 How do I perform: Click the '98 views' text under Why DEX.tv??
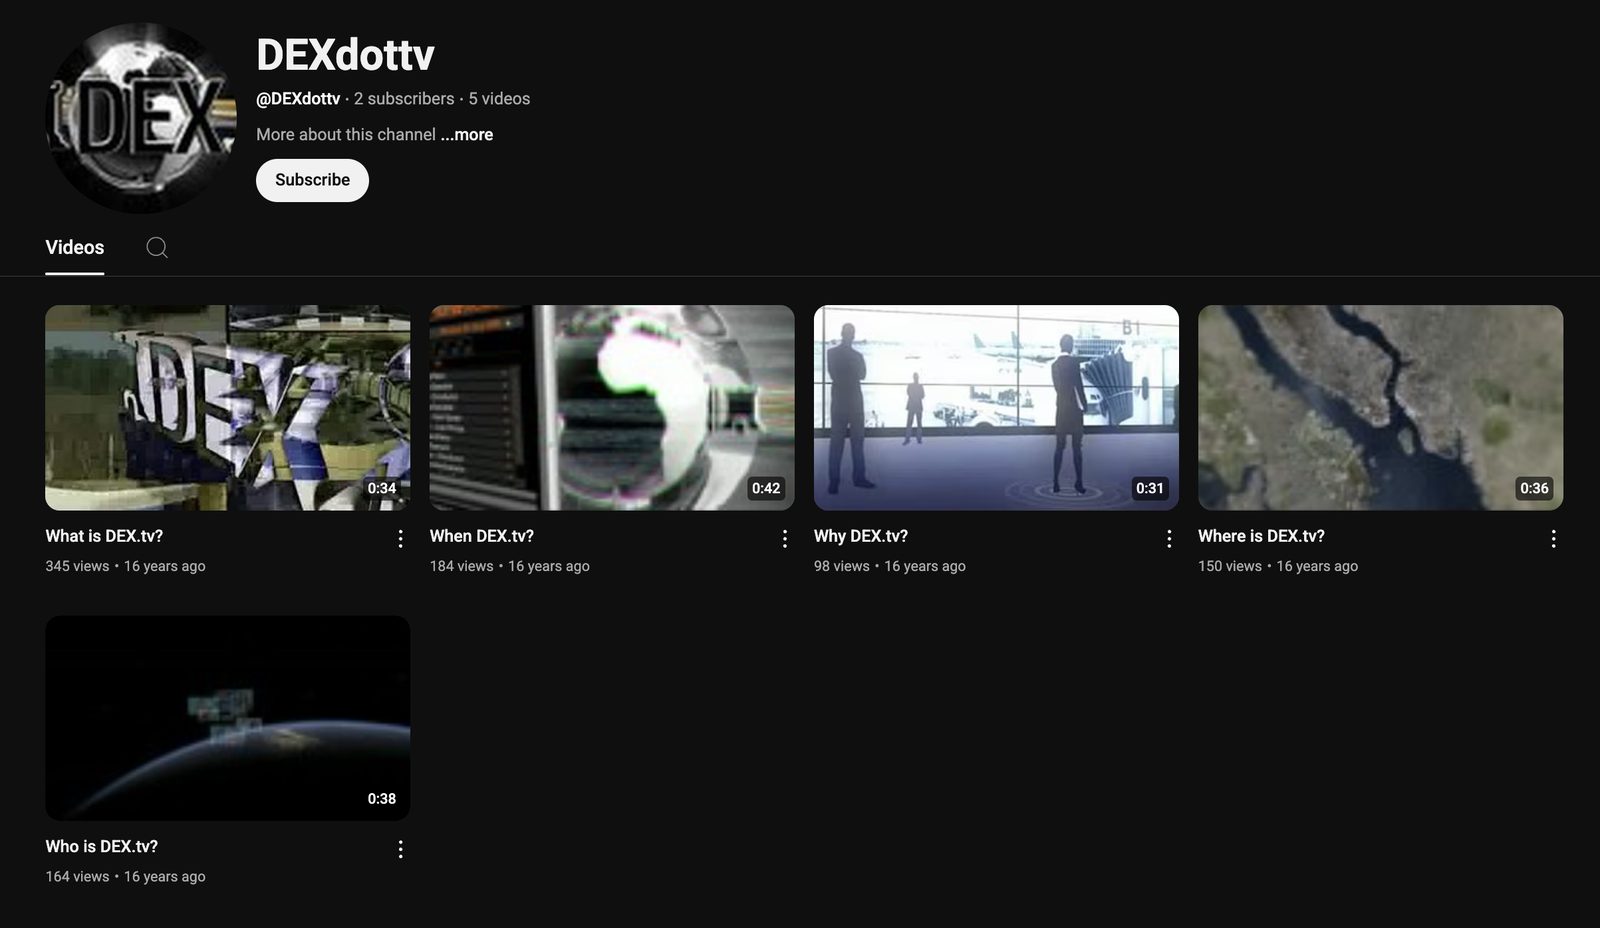(x=840, y=566)
